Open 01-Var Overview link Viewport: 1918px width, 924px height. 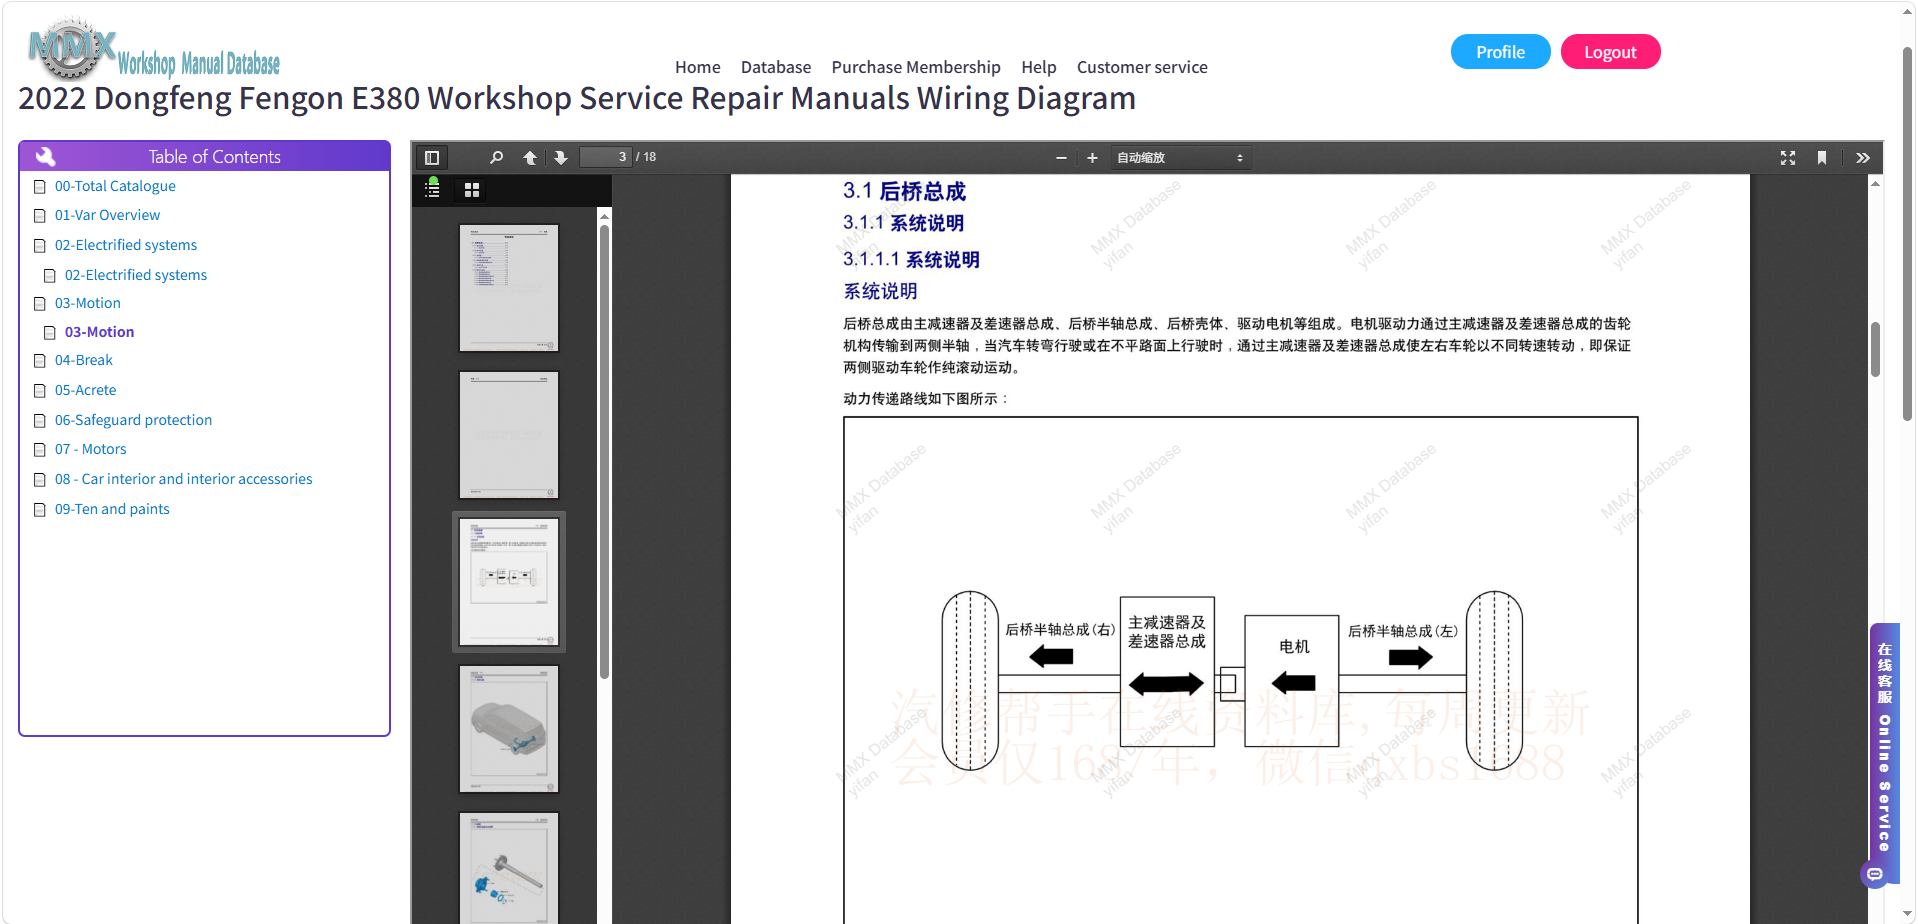pos(107,215)
